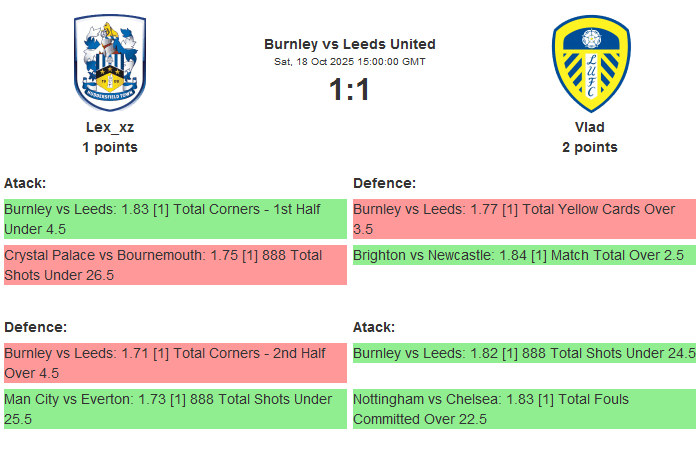This screenshot has width=700, height=460.
Task: Click Vlad's lower Atack section heading
Action: (x=374, y=327)
